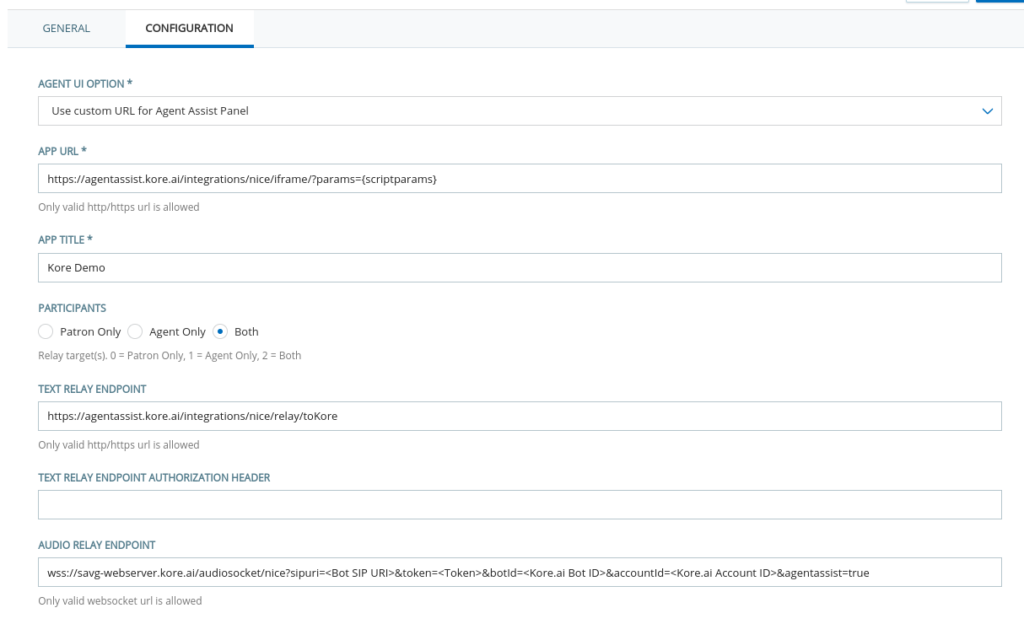
Task: Switch to the GENERAL tab
Action: (66, 28)
